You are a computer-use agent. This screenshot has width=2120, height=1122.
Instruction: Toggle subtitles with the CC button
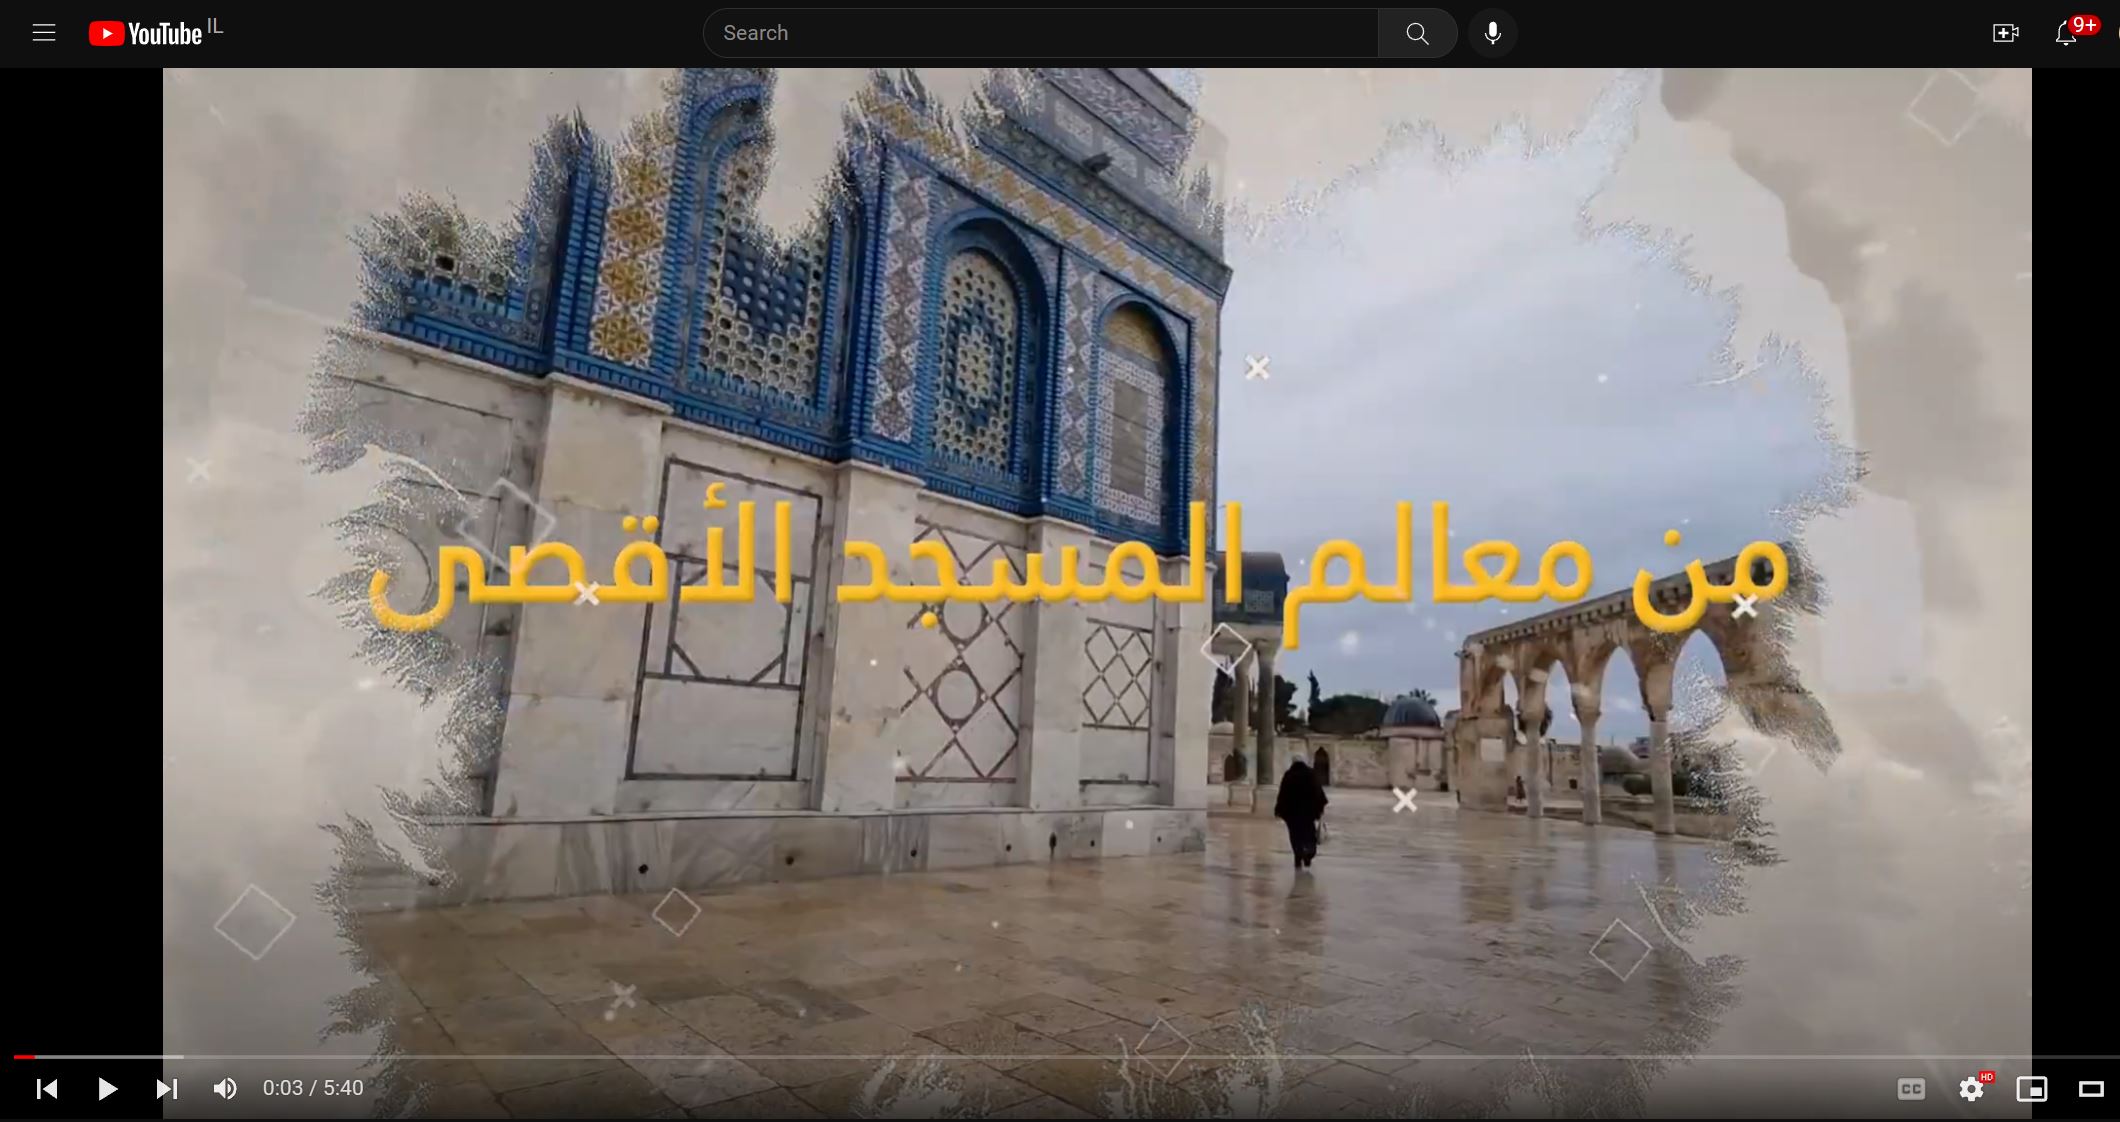coord(1912,1089)
